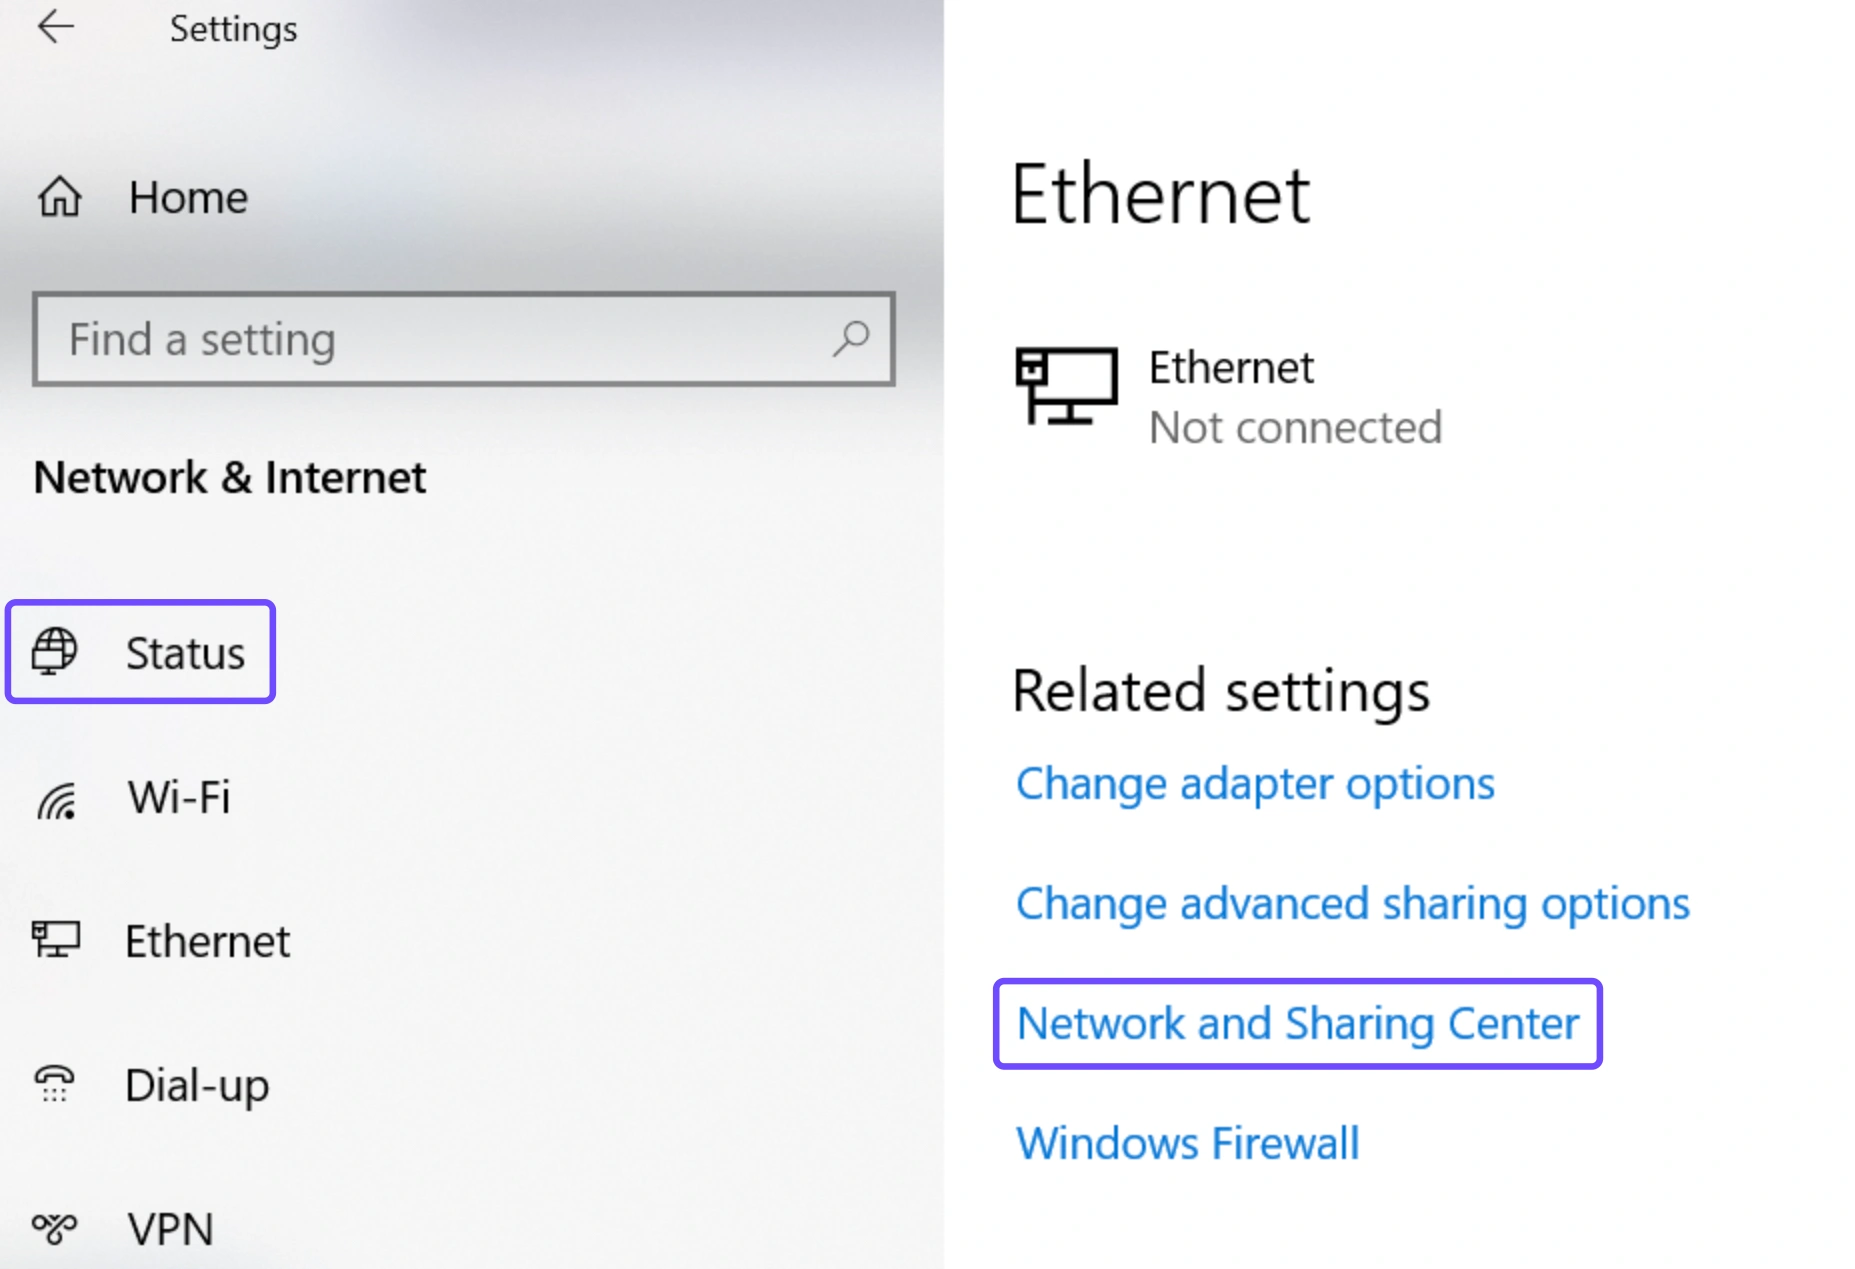Viewport: 1855px width, 1269px height.
Task: Select the Ethernet Not connected entry
Action: [x=1230, y=397]
